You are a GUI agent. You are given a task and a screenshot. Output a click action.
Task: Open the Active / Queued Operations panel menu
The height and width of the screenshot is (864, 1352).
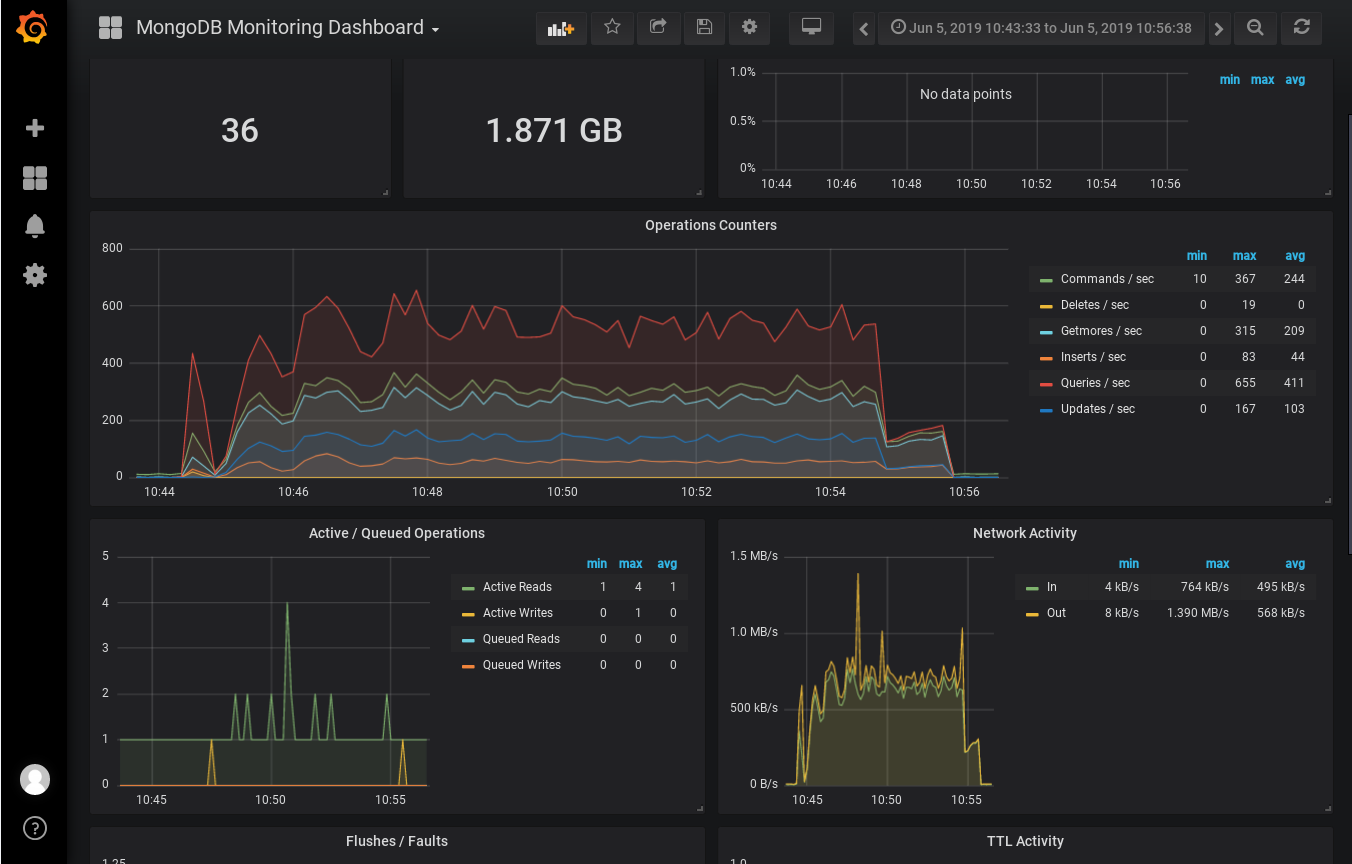click(x=397, y=533)
